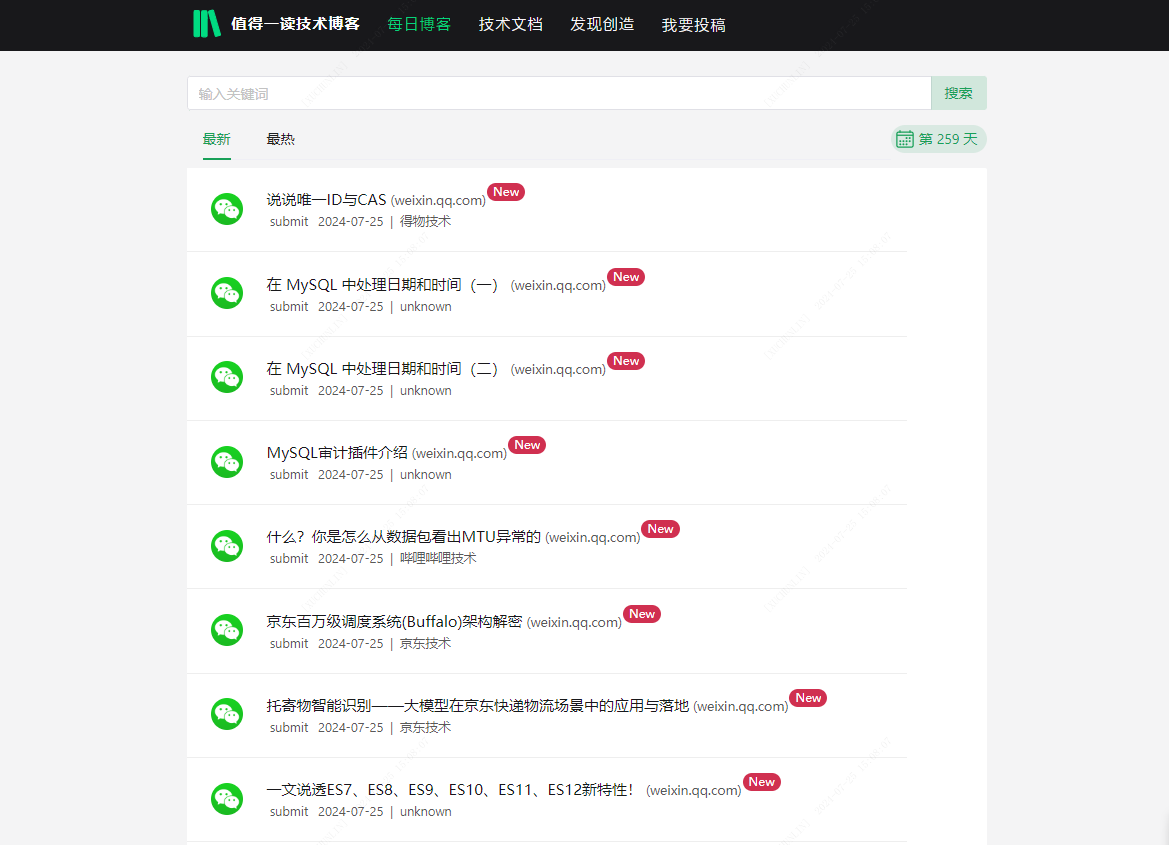Open article 托寄物智能识别 大模型在京东快递
The width and height of the screenshot is (1169, 845).
(478, 706)
